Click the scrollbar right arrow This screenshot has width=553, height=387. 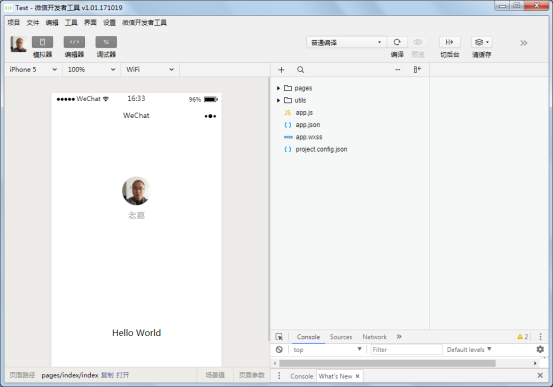point(535,363)
